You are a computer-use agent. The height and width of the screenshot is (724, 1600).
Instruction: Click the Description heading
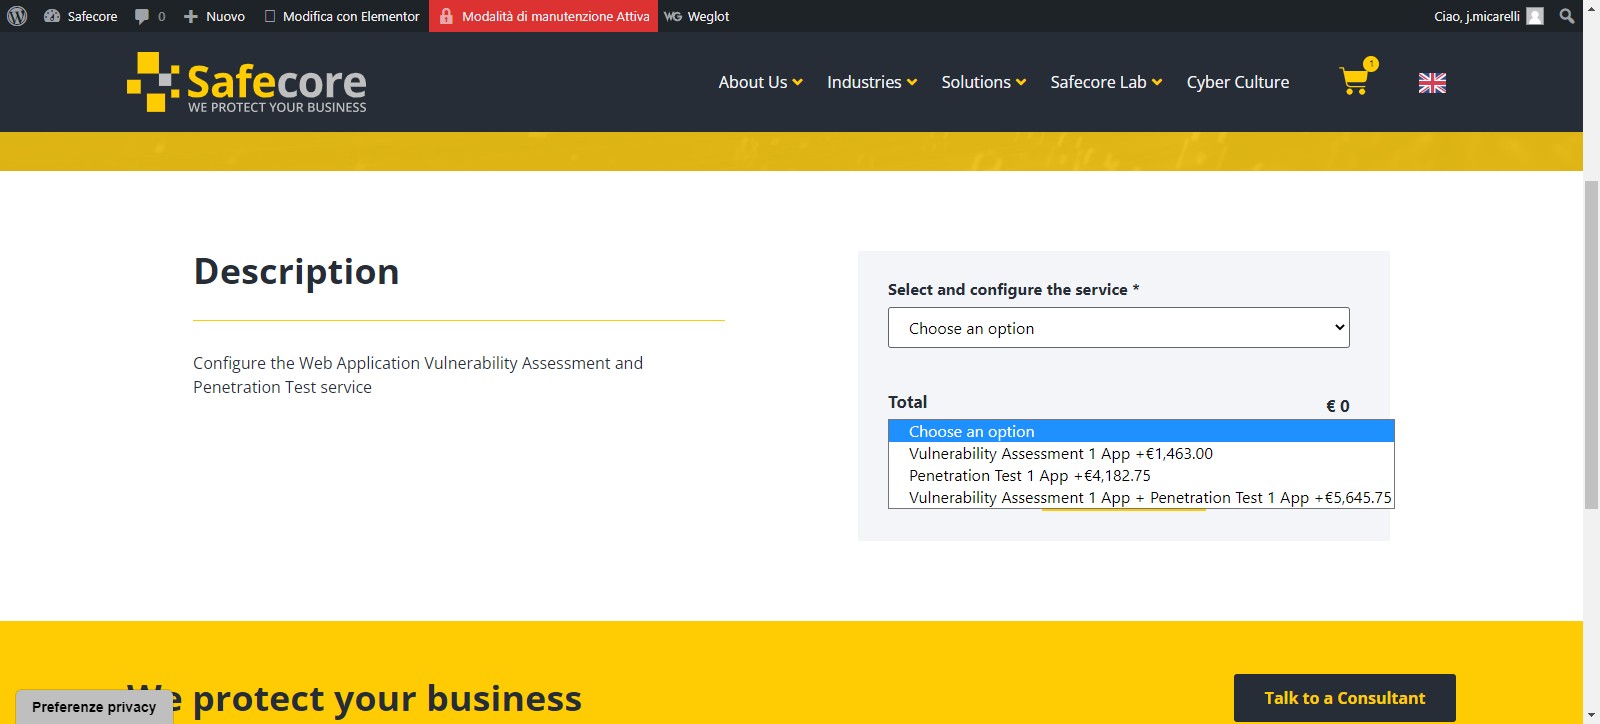[296, 272]
